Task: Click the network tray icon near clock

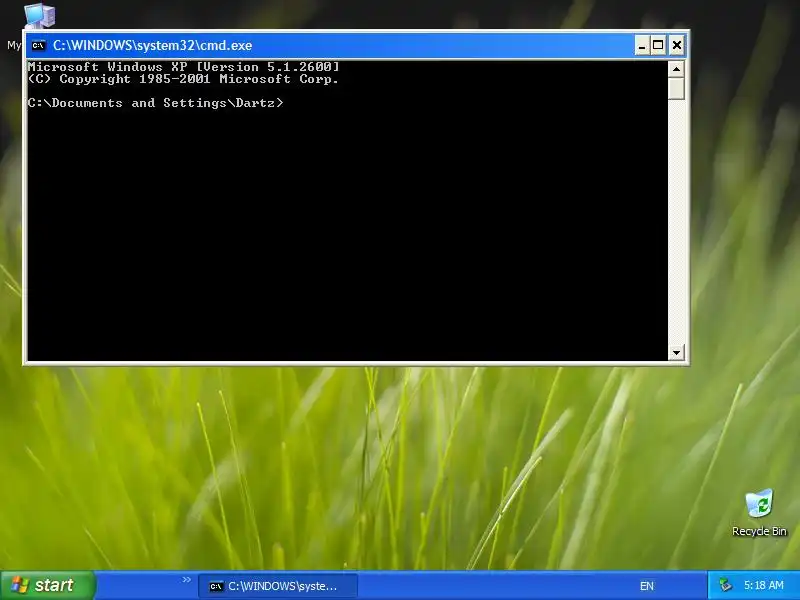Action: (725, 585)
